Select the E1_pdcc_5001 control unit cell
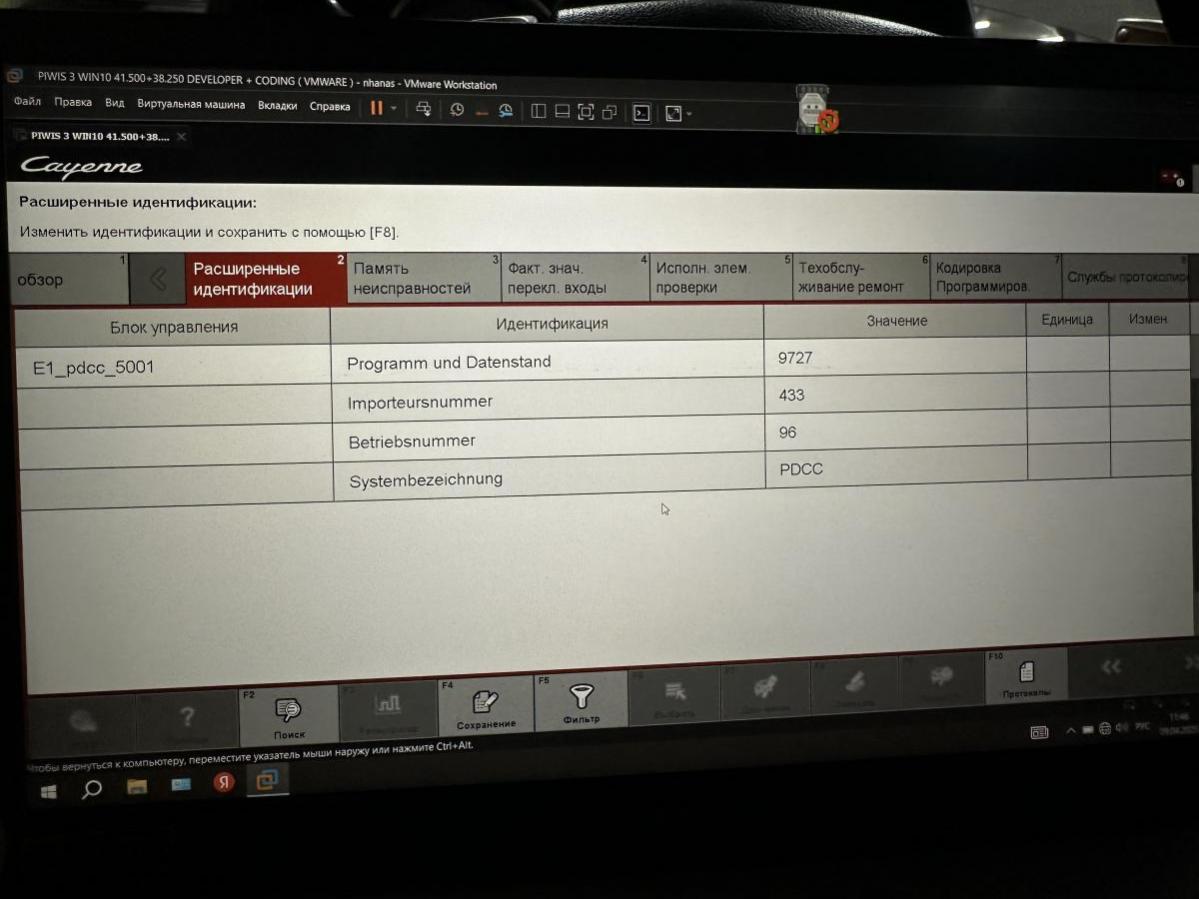This screenshot has width=1199, height=899. click(94, 368)
